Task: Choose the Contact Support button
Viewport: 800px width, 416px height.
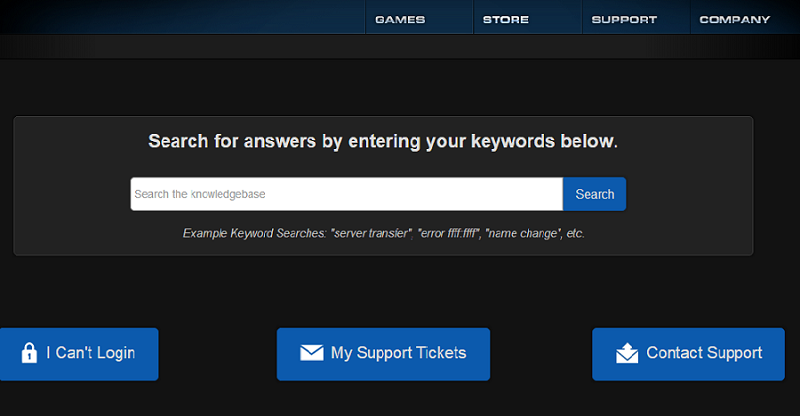Action: pyautogui.click(x=704, y=353)
